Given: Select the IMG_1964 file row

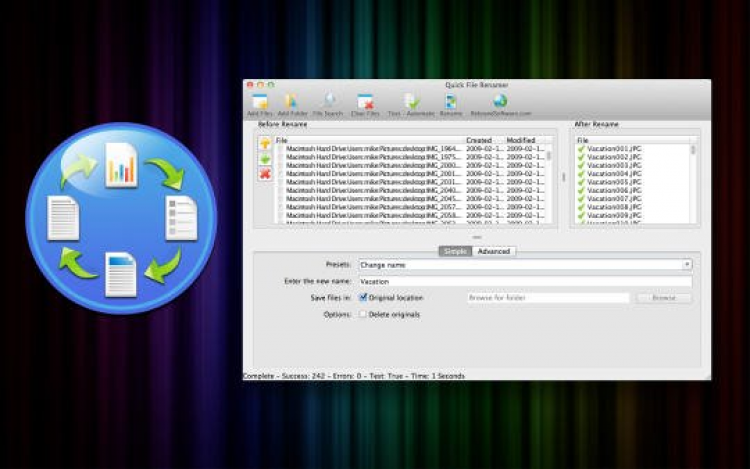Looking at the screenshot, I should [x=411, y=149].
